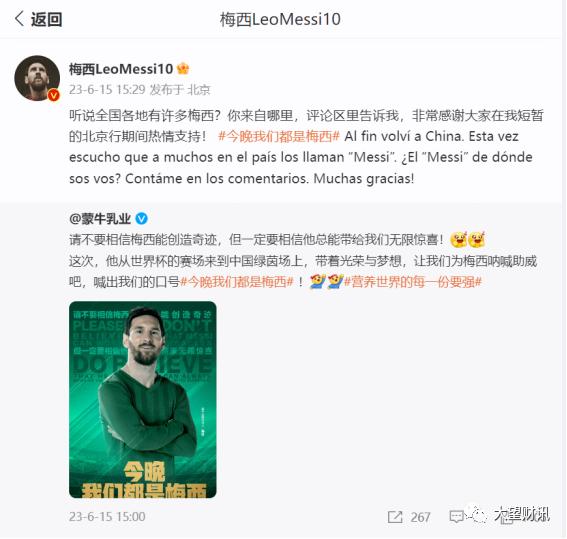
Task: Select the 返回 back text
Action: pyautogui.click(x=46, y=19)
